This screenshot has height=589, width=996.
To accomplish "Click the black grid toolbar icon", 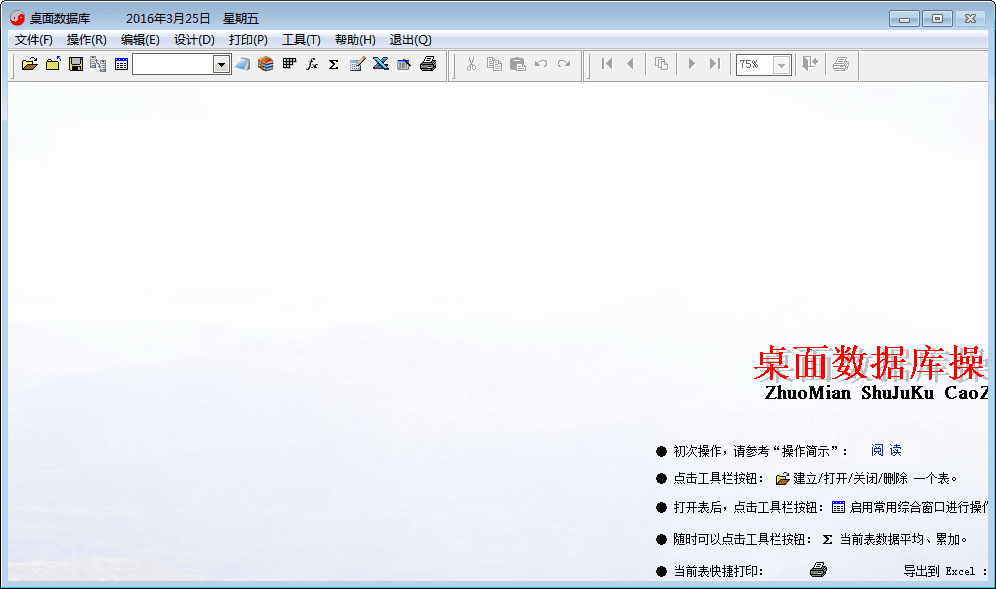I will 289,64.
